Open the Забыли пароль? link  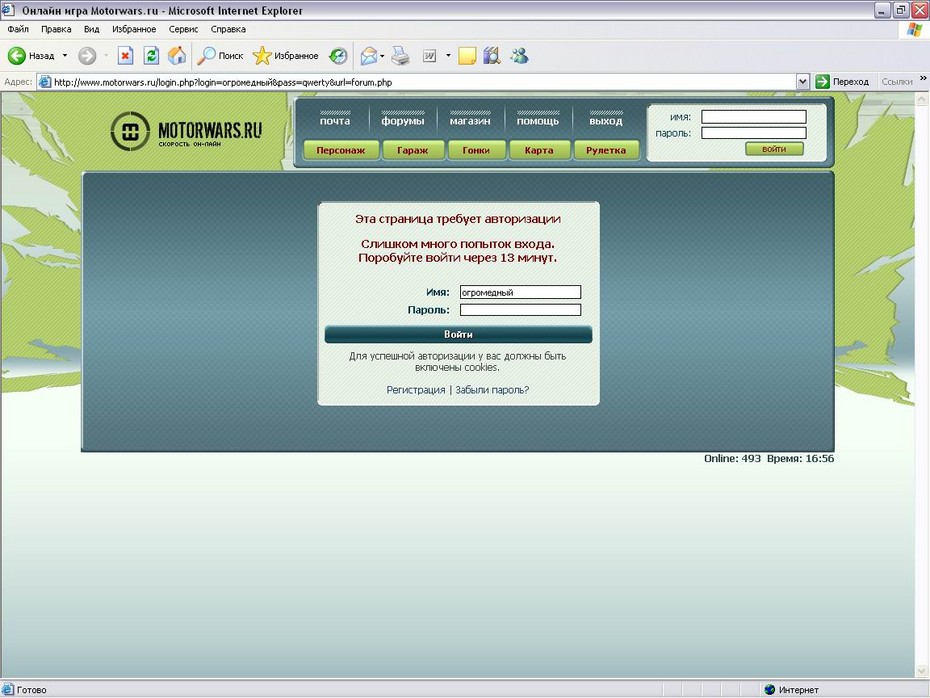(492, 390)
